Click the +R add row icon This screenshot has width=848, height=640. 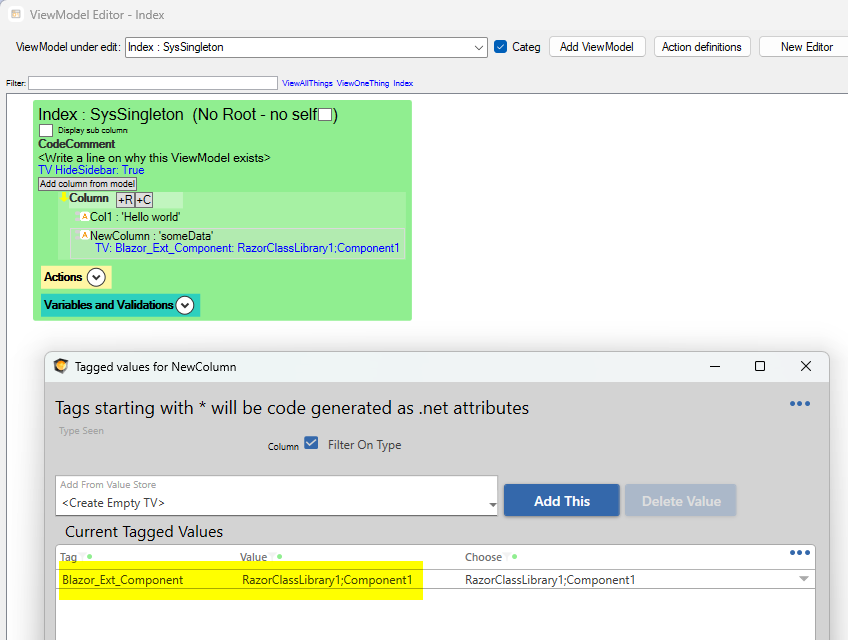point(125,200)
